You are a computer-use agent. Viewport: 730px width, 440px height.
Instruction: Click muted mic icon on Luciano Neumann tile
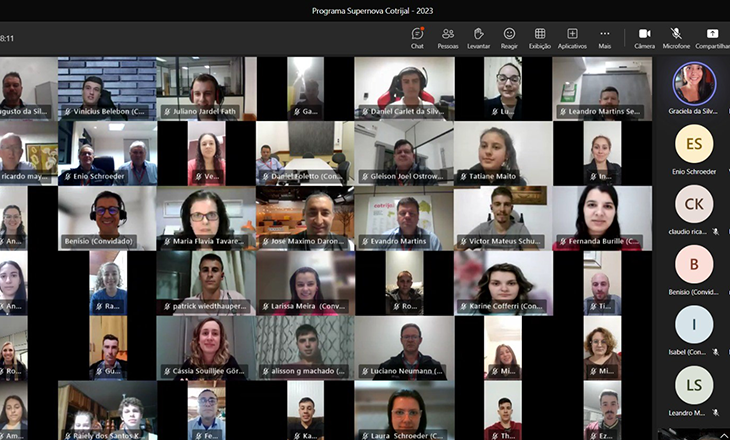(365, 372)
